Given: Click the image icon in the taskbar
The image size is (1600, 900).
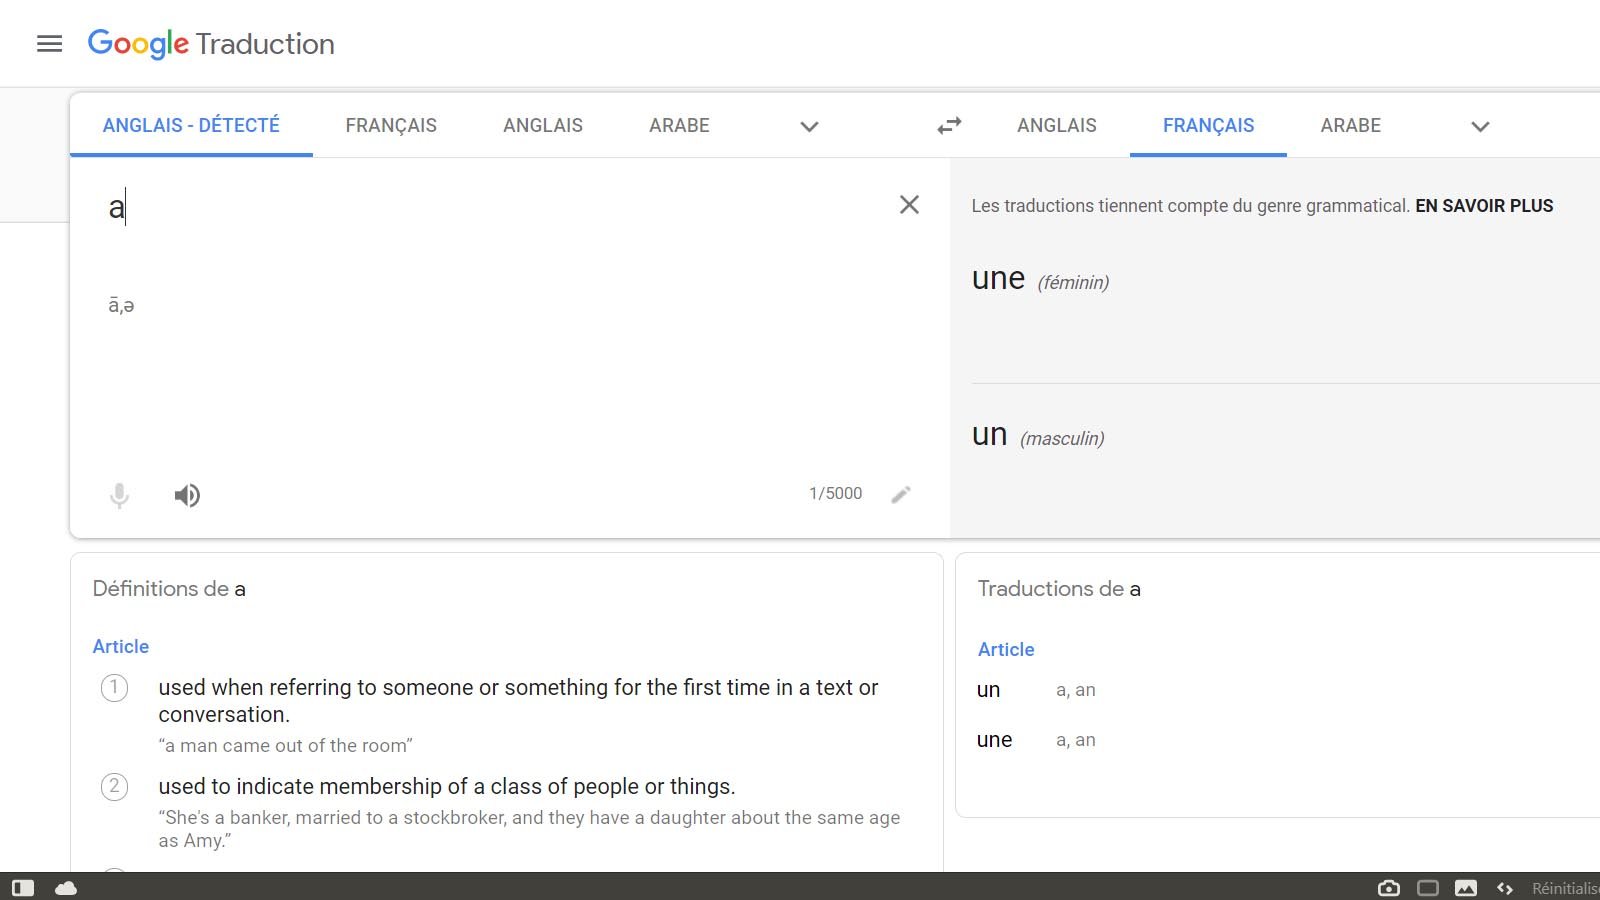Looking at the screenshot, I should (1467, 887).
